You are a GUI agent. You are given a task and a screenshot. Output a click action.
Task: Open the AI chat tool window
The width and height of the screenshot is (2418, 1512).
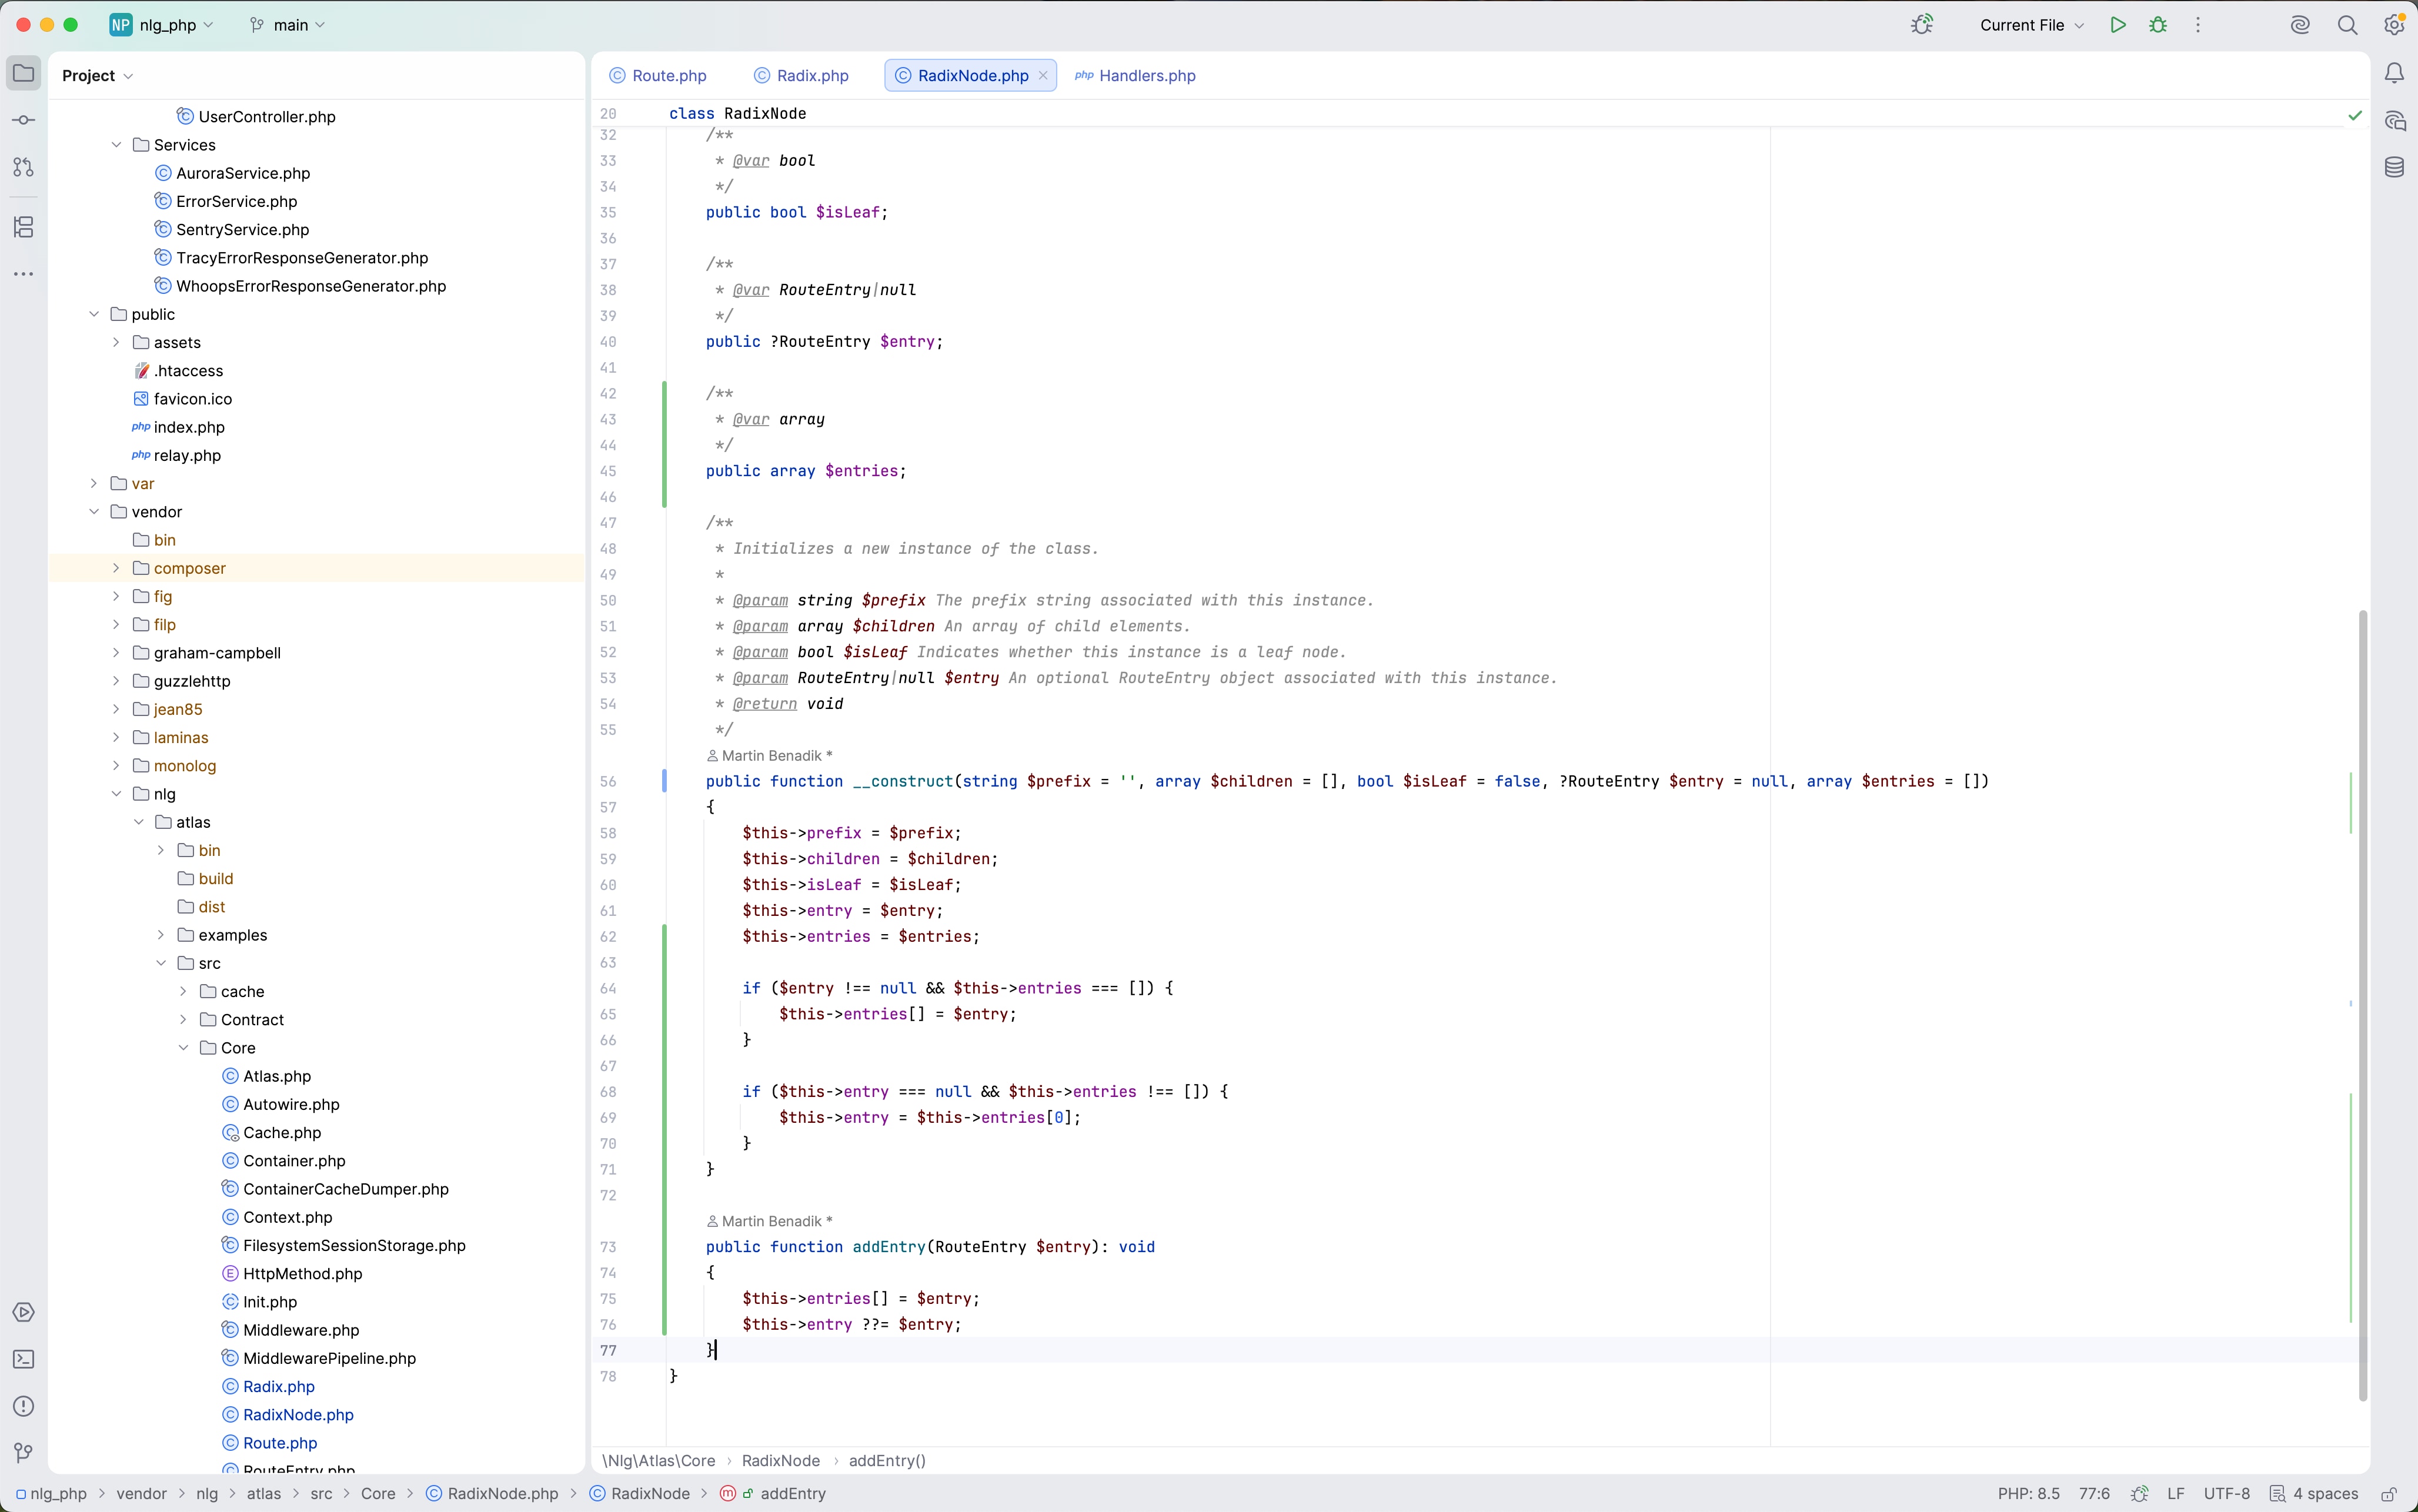pos(2394,121)
